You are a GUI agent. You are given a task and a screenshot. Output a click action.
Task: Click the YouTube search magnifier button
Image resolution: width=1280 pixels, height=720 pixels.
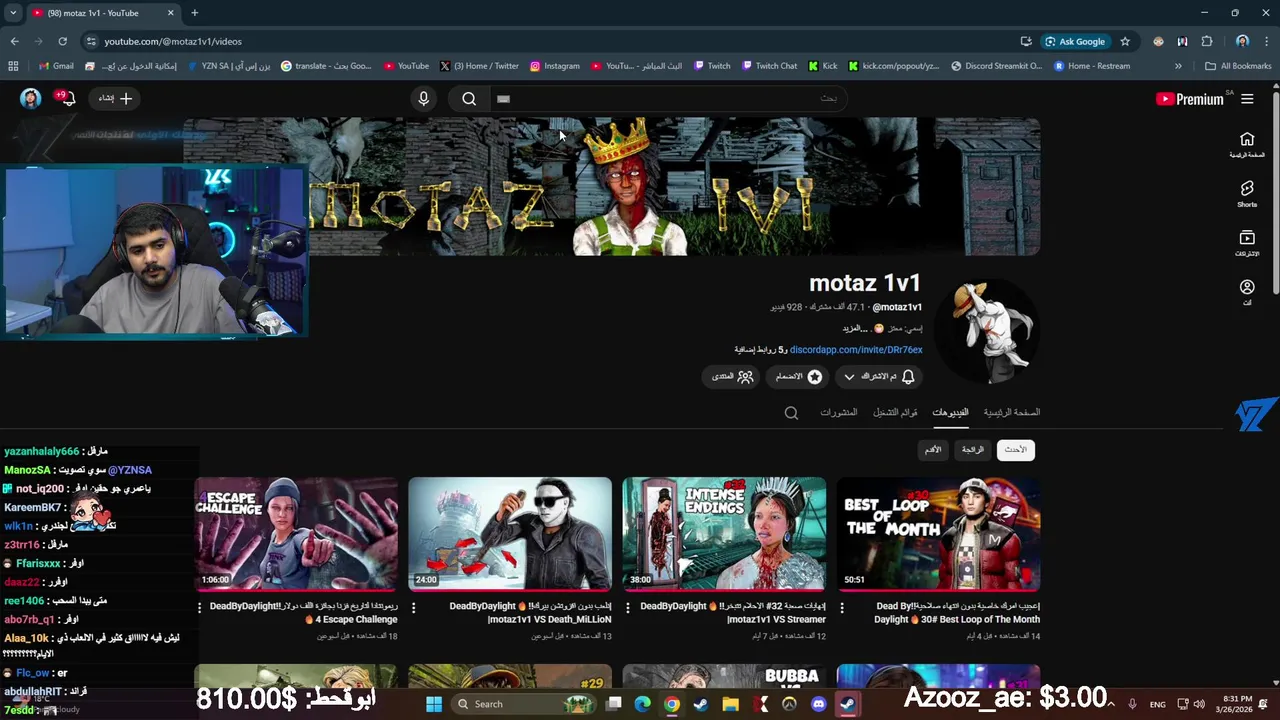click(x=469, y=98)
